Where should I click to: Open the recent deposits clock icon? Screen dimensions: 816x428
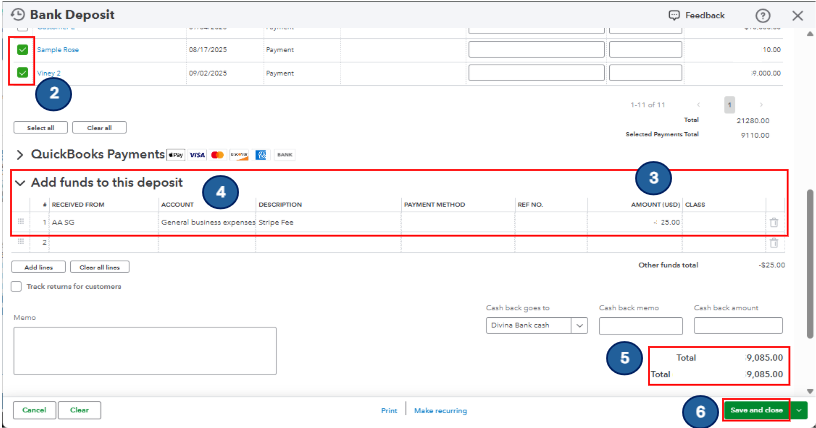[x=18, y=15]
